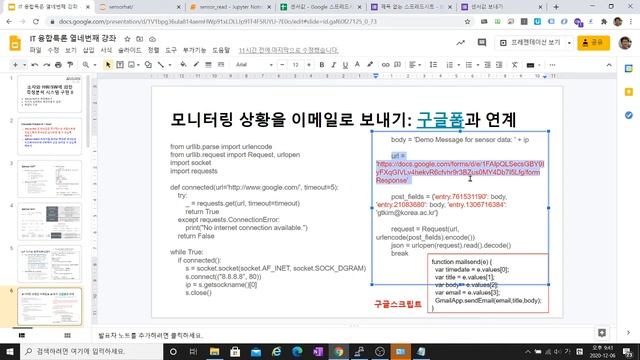640x360 pixels.
Task: Click the insert link icon
Action: coord(385,65)
